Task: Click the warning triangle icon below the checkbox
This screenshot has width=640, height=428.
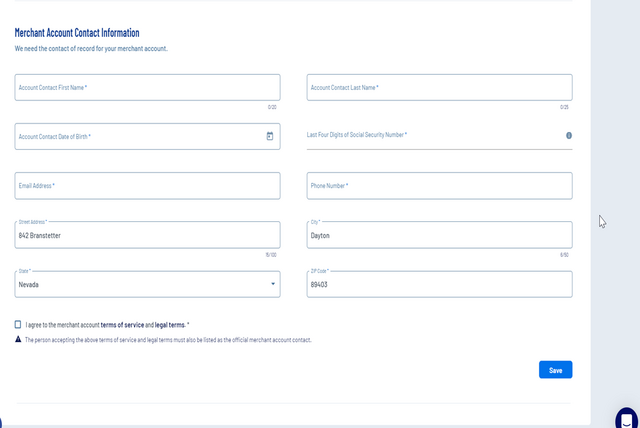Action: (x=18, y=339)
